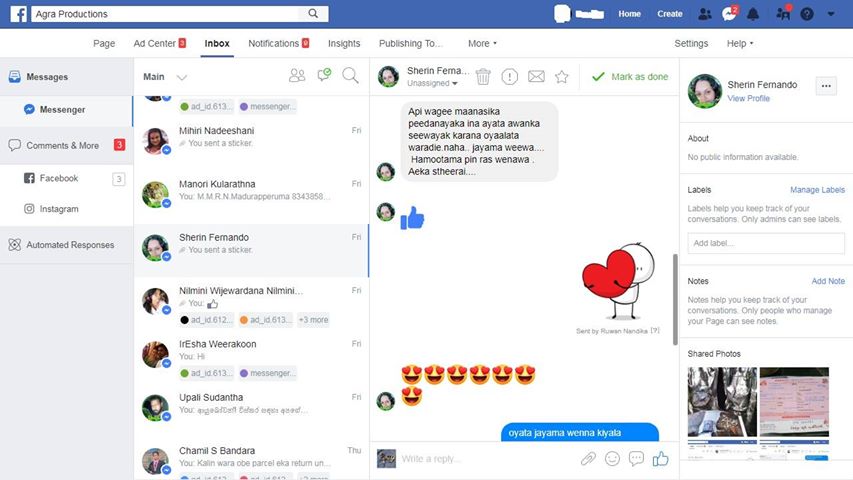Click the heart hug sticker message
Screen dimensions: 853x480
pyautogui.click(x=618, y=280)
